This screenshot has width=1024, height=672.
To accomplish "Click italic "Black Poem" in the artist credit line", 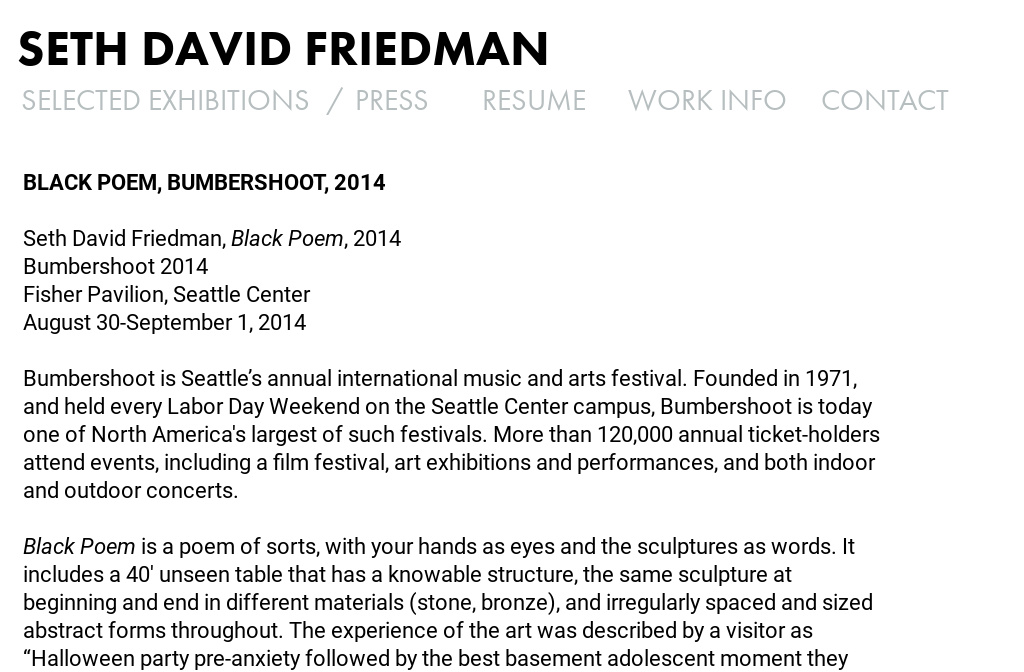I will pyautogui.click(x=287, y=239).
